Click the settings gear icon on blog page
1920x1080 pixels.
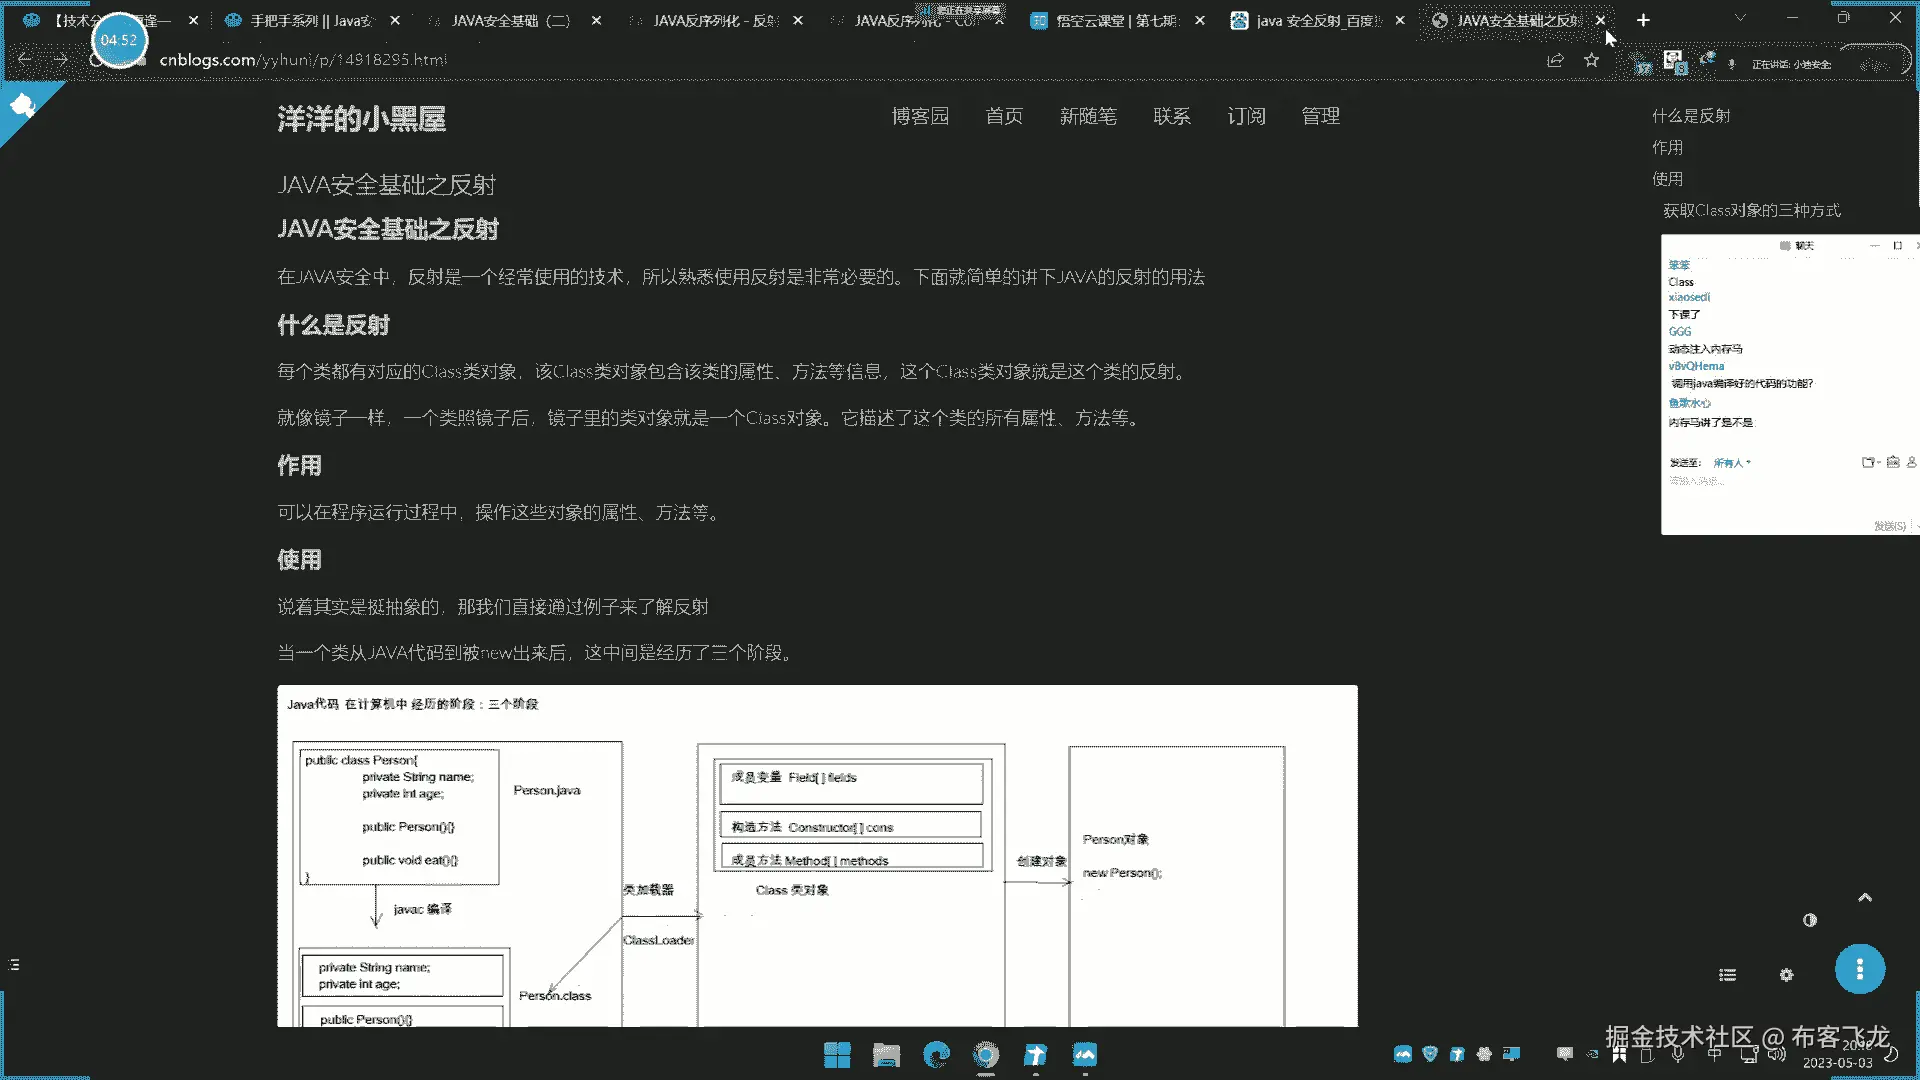[1786, 975]
